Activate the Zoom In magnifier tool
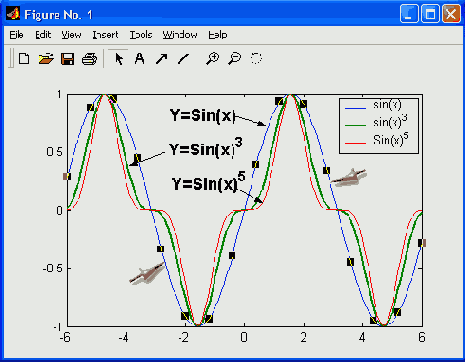 (x=212, y=59)
